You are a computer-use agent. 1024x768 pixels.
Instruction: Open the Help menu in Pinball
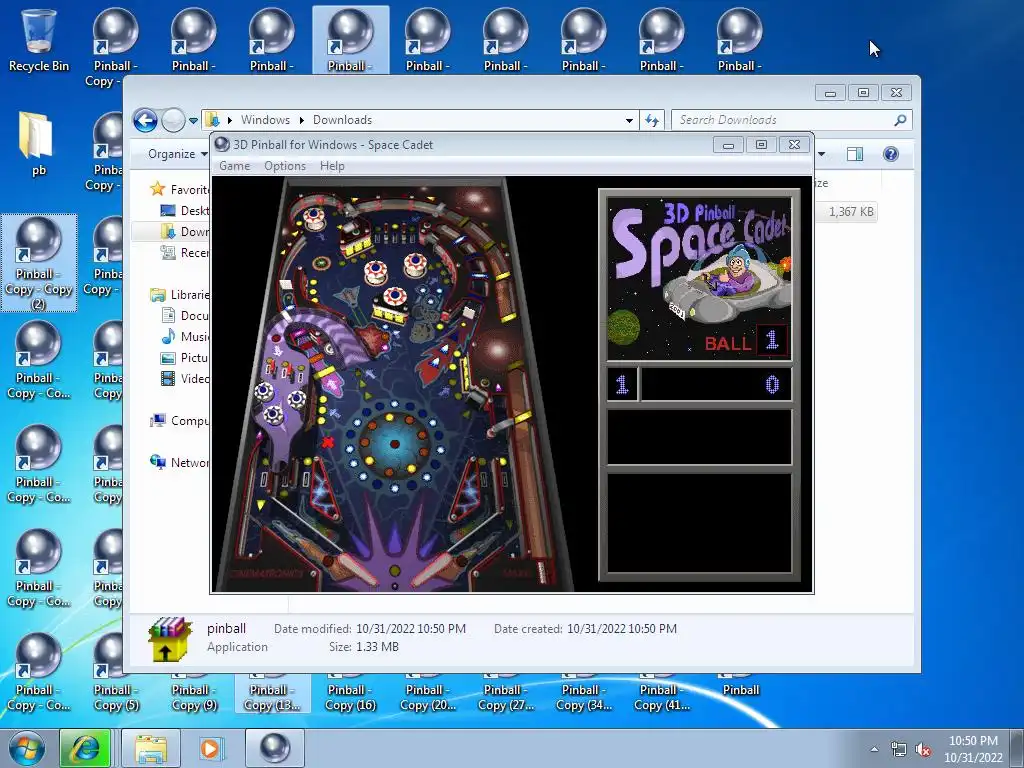pos(332,166)
